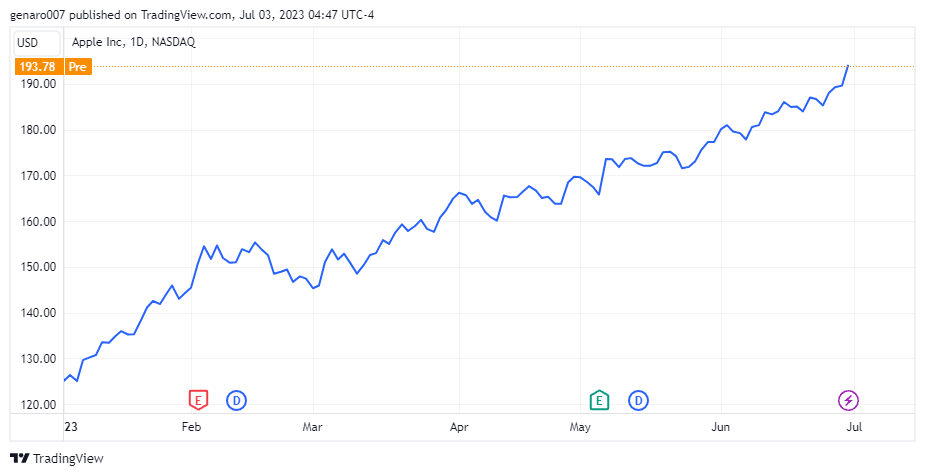
Task: Click the 170.00 price axis label
Action: (x=38, y=176)
